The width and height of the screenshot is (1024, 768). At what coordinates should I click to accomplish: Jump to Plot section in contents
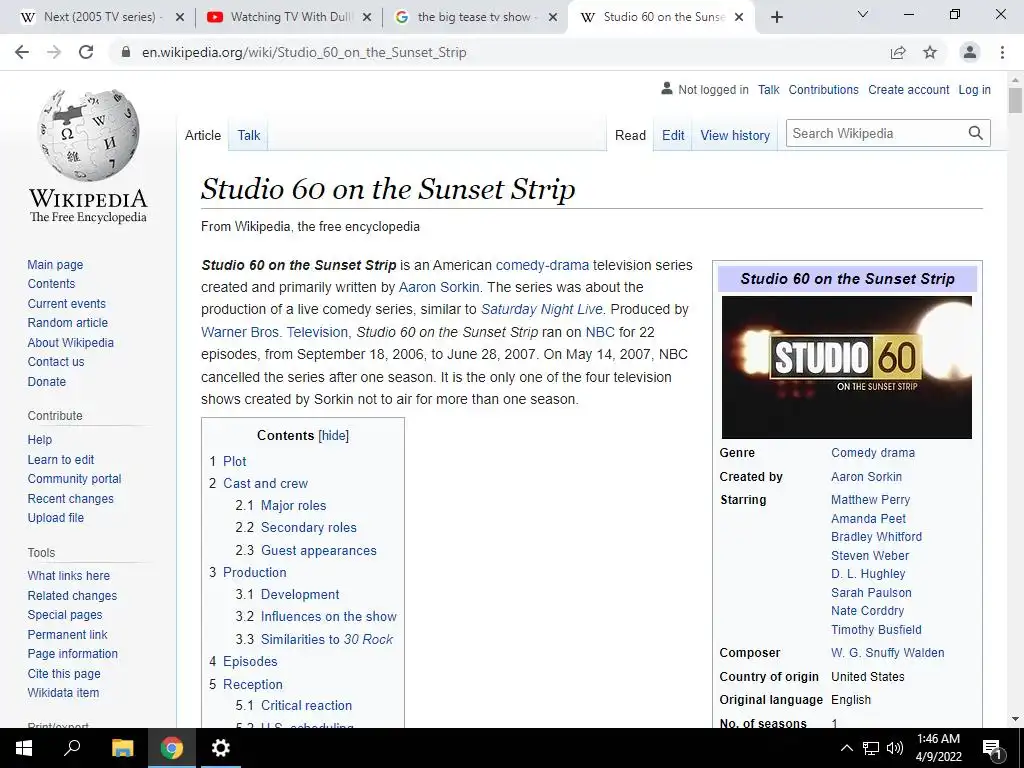[x=234, y=461]
